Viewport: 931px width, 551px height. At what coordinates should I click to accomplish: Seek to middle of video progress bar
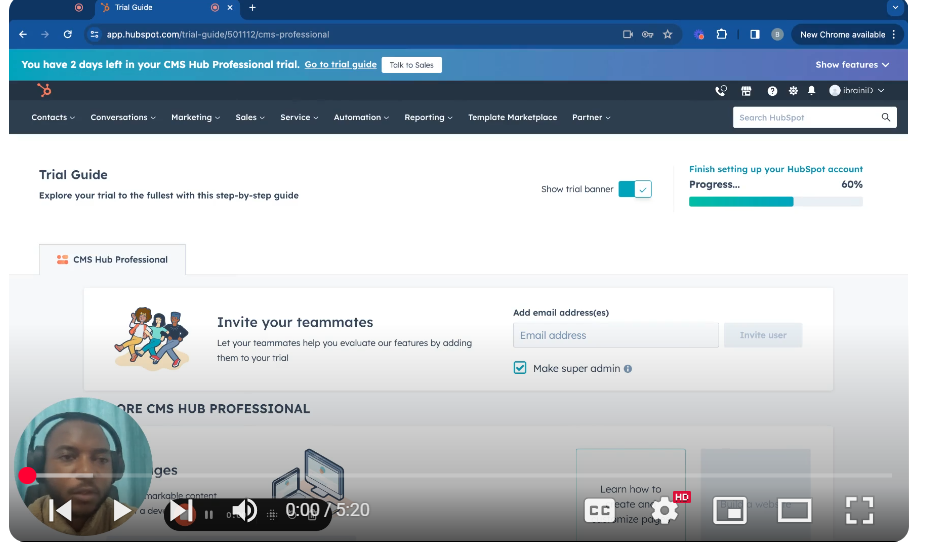tap(459, 476)
